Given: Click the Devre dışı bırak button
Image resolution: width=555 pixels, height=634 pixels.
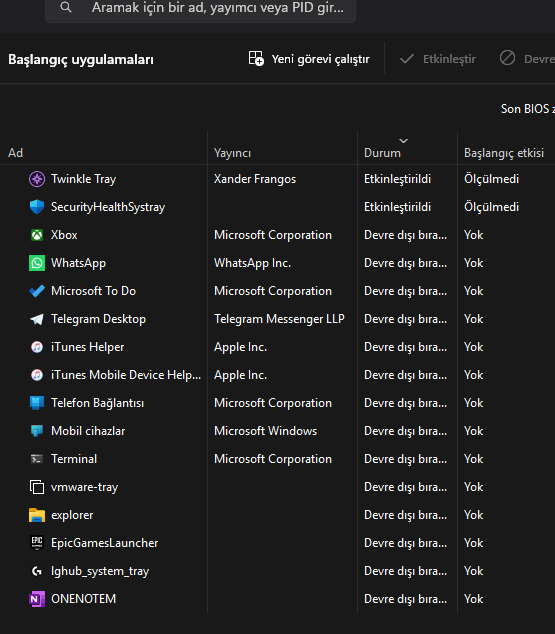Looking at the screenshot, I should 526,59.
